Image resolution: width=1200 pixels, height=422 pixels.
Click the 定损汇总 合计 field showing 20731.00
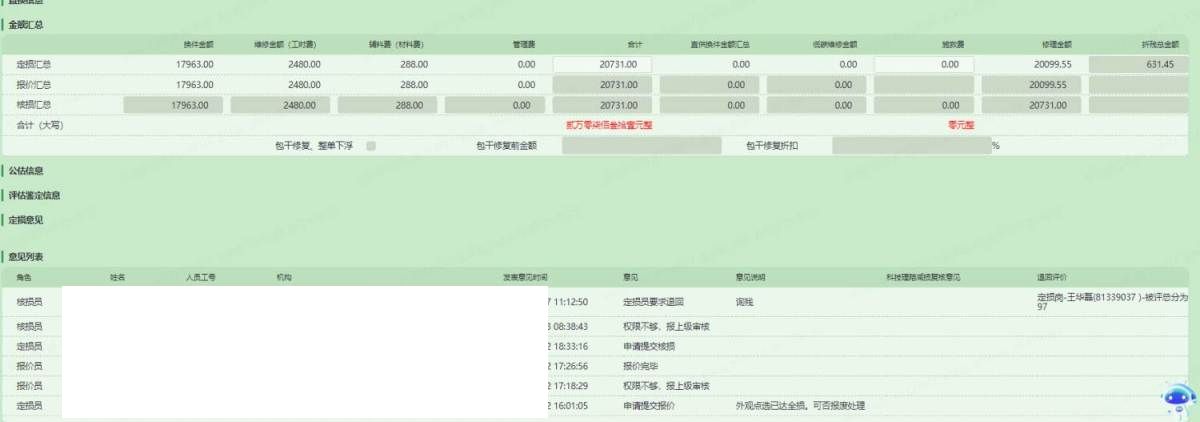coord(602,64)
